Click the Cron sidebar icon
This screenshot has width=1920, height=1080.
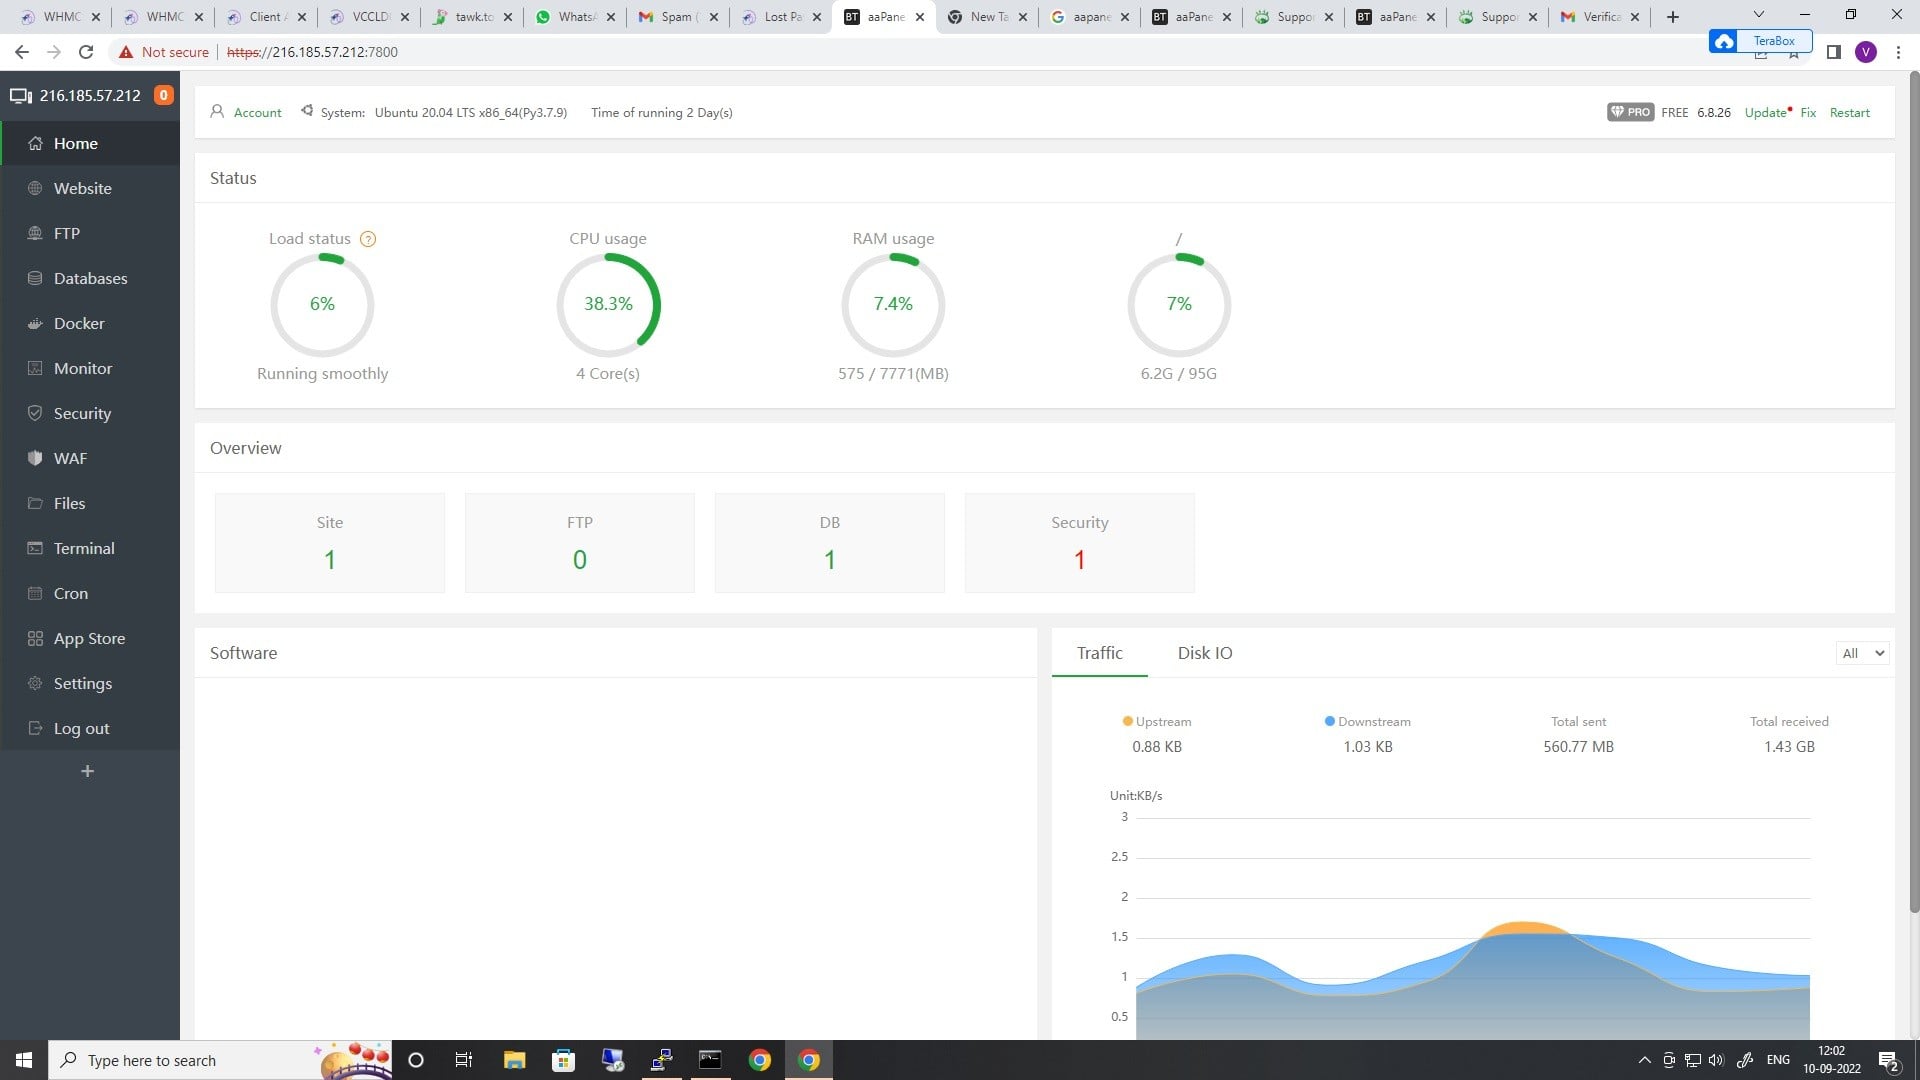tap(35, 594)
